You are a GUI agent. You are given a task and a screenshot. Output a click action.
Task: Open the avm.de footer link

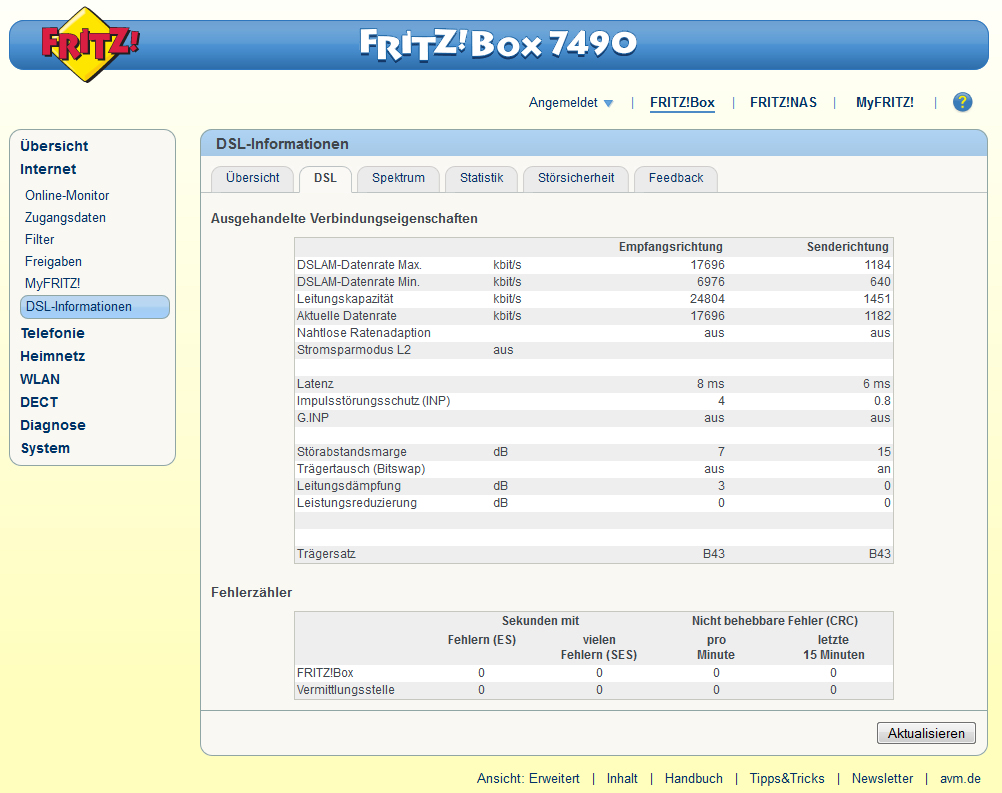point(960,778)
